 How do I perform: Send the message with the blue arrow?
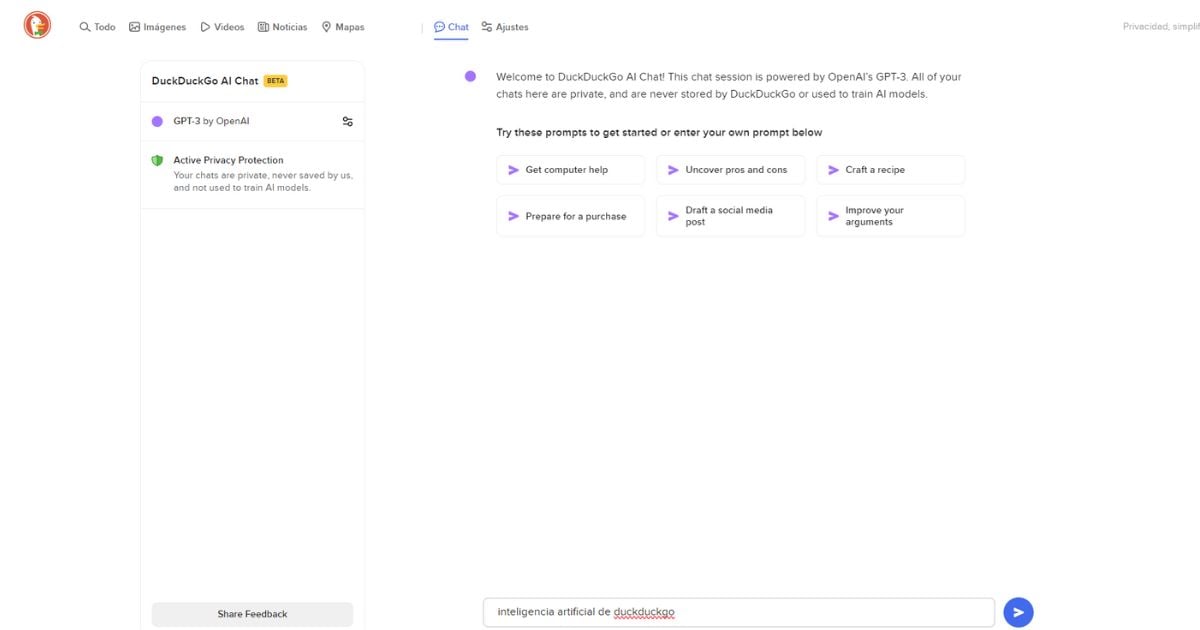(1018, 612)
